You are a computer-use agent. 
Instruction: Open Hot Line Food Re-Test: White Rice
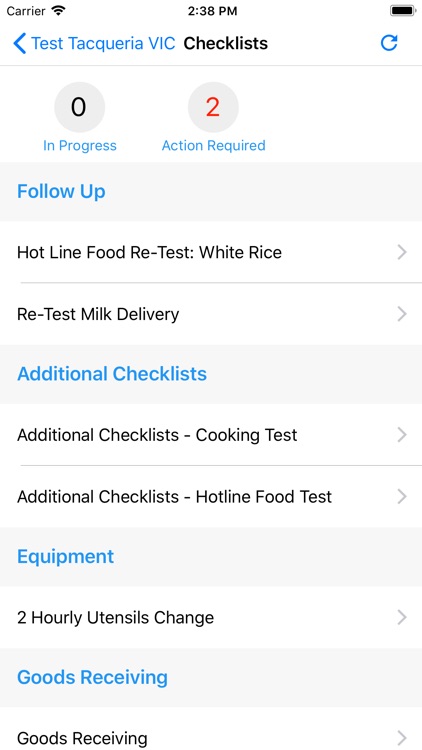click(211, 252)
